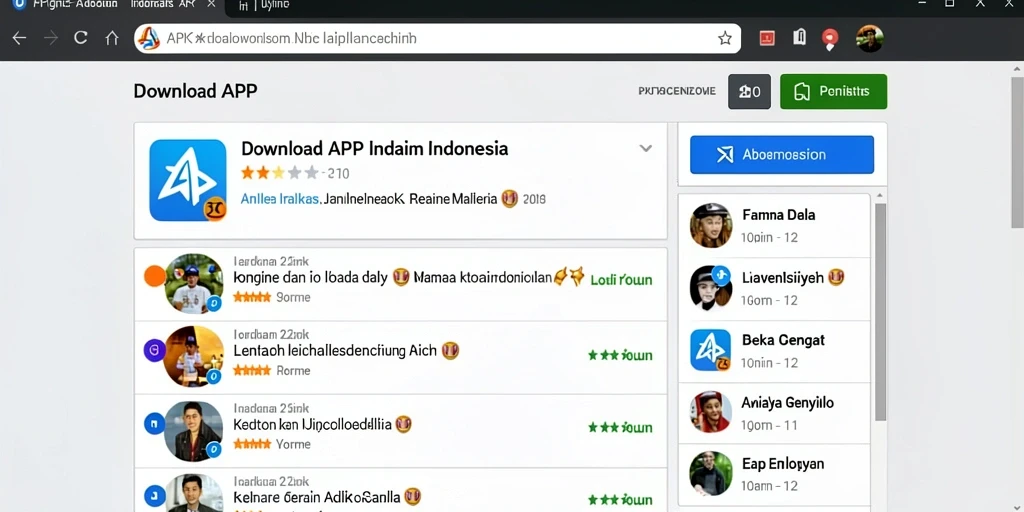Open avatar thumbnail of Iongine dan row
This screenshot has width=1024, height=512.
[x=194, y=283]
